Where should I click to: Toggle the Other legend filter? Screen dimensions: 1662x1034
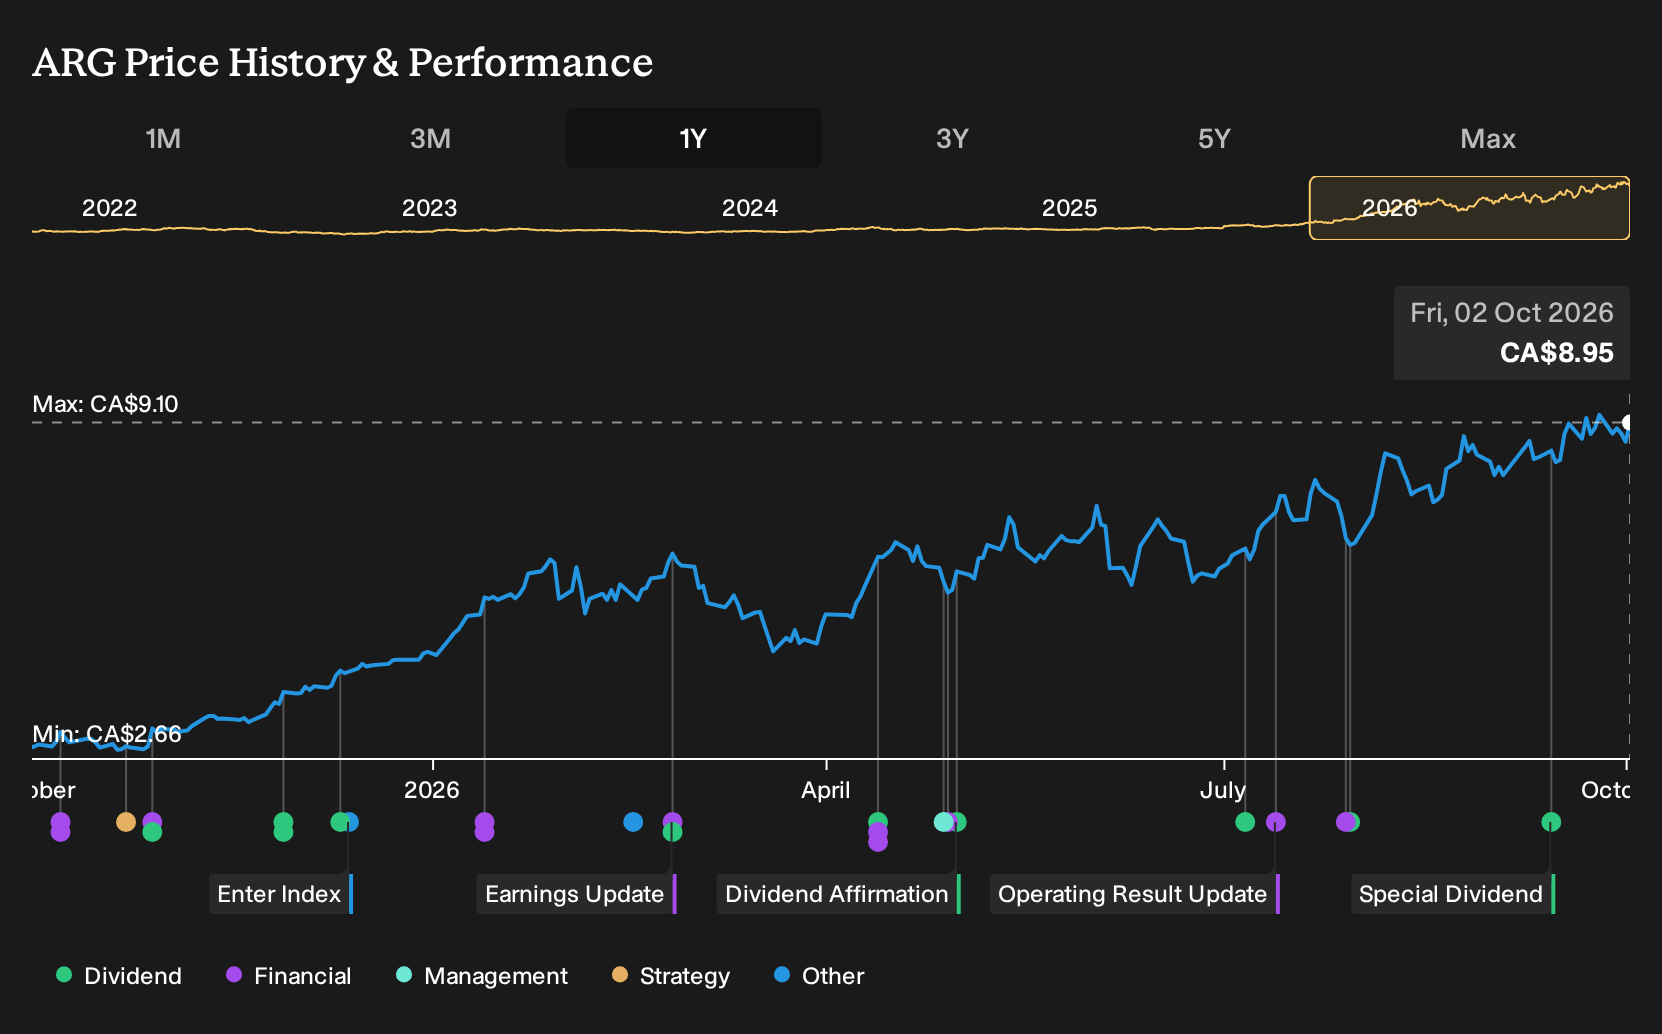tap(819, 976)
